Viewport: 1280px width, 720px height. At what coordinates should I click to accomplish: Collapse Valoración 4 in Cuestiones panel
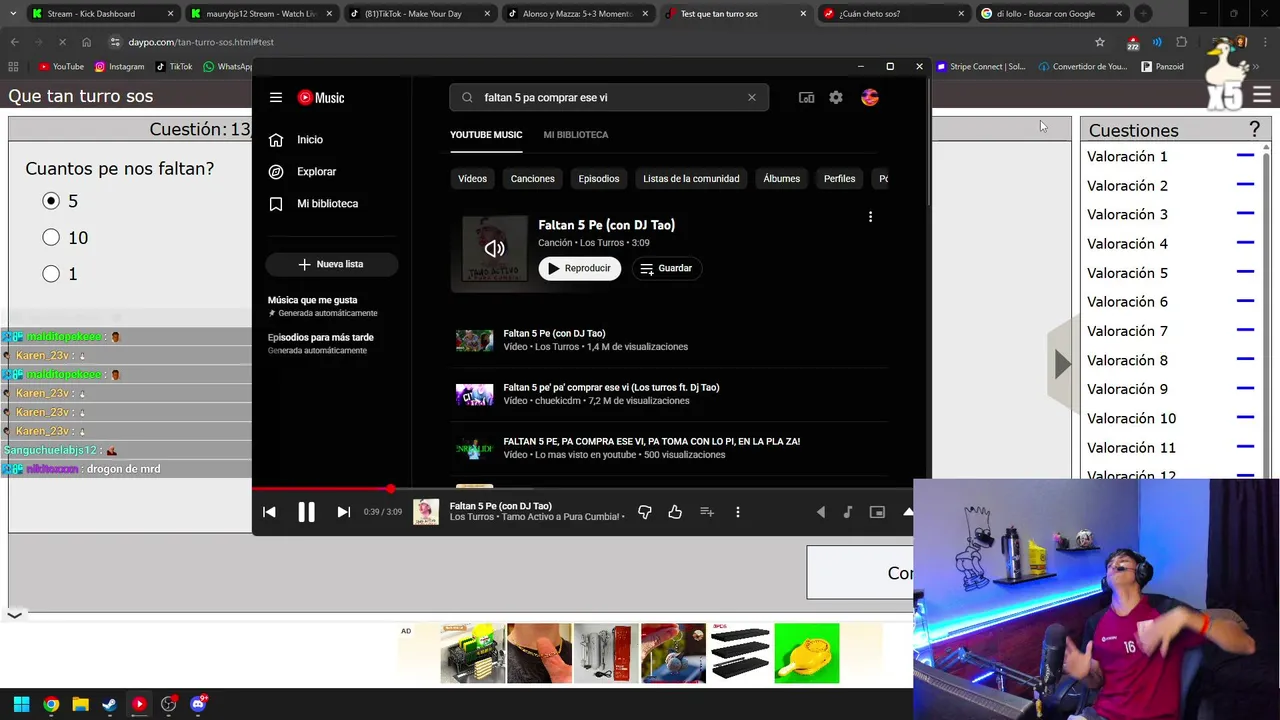pyautogui.click(x=1245, y=243)
